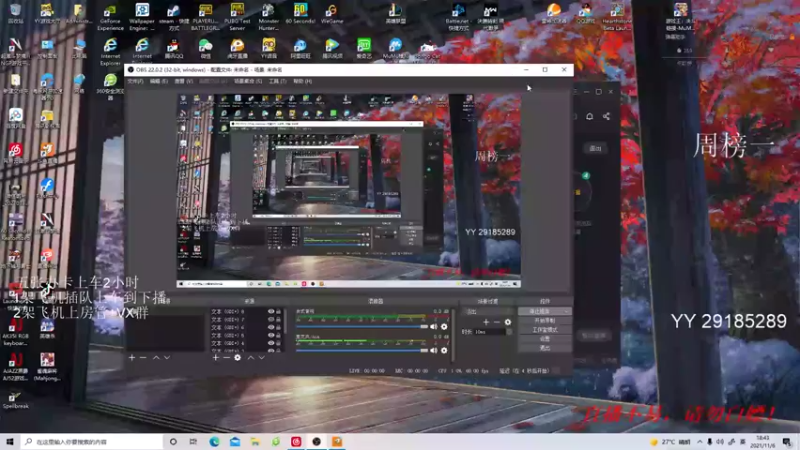The width and height of the screenshot is (800, 450).
Task: Adjust the second mixer channel volume slider
Action: [x=362, y=351]
